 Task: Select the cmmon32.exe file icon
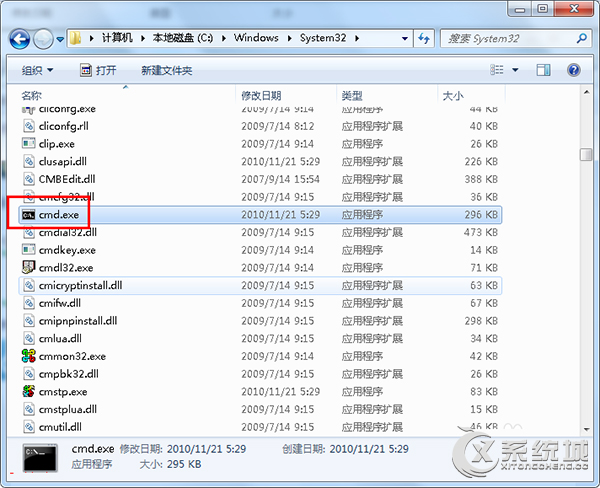coord(29,356)
